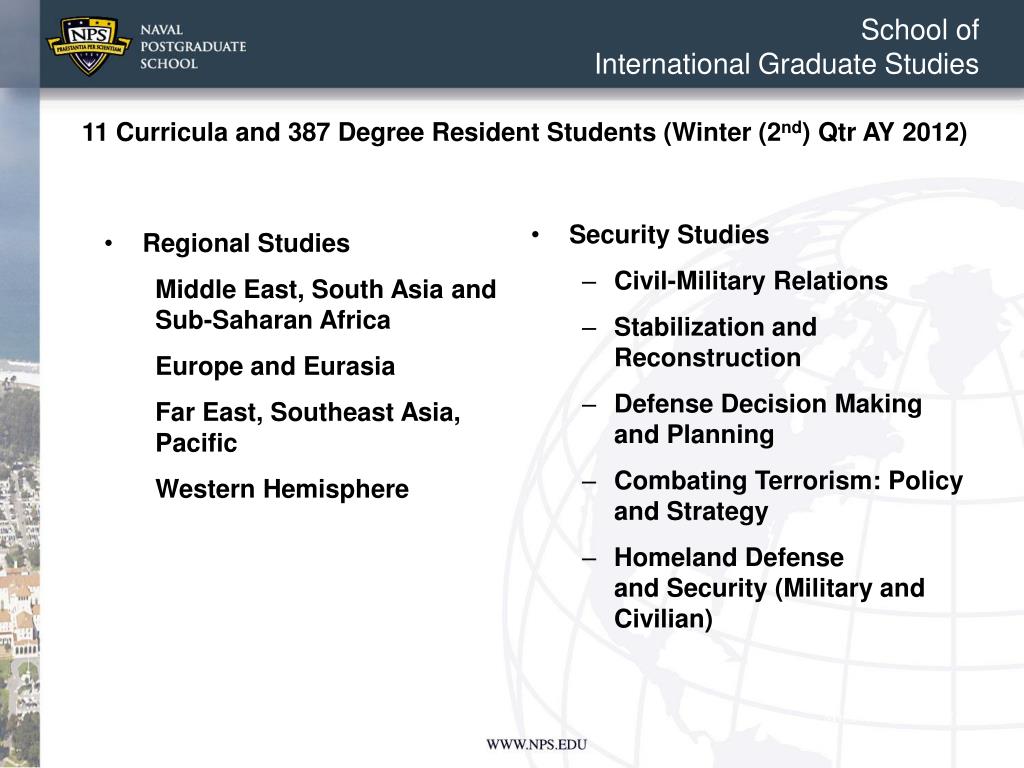This screenshot has height=768, width=1024.
Task: Click 'Middle East, South Asia and Sub-Saharan Africa'
Action: tap(326, 304)
